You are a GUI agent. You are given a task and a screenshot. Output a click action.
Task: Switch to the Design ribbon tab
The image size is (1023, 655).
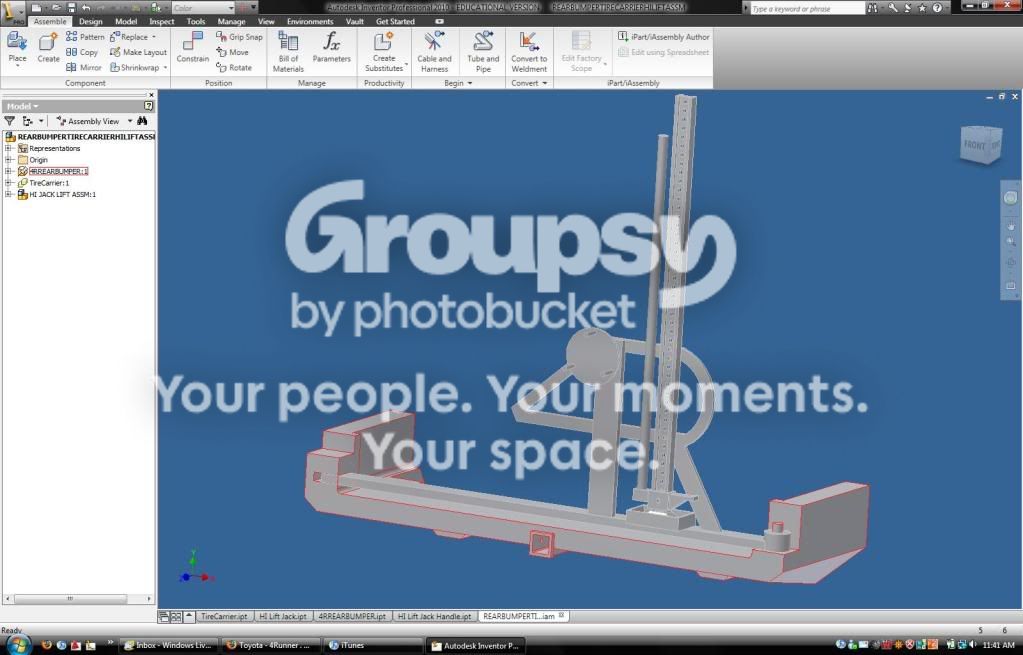pos(91,22)
